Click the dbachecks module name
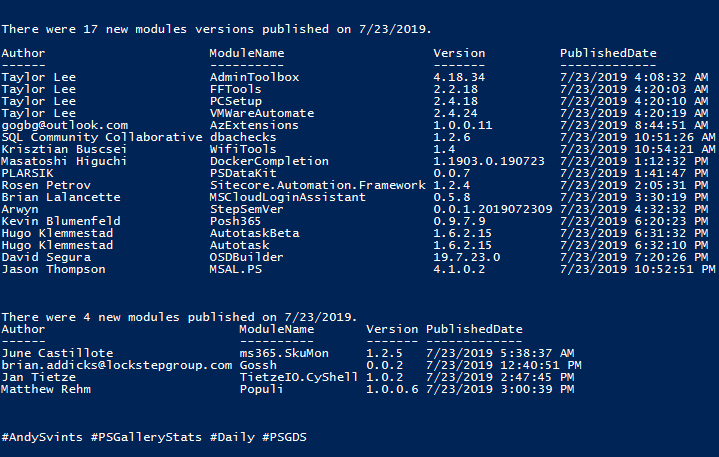The image size is (719, 457). (x=243, y=137)
